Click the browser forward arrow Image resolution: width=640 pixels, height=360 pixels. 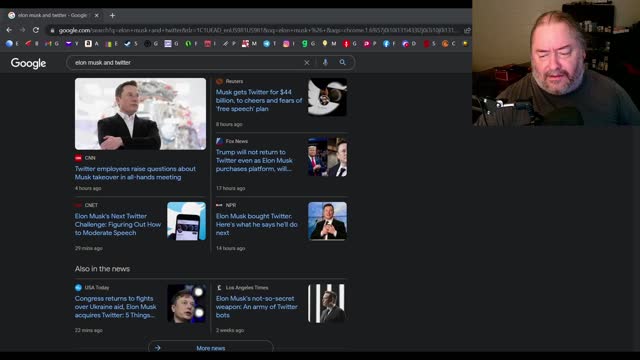coord(22,30)
